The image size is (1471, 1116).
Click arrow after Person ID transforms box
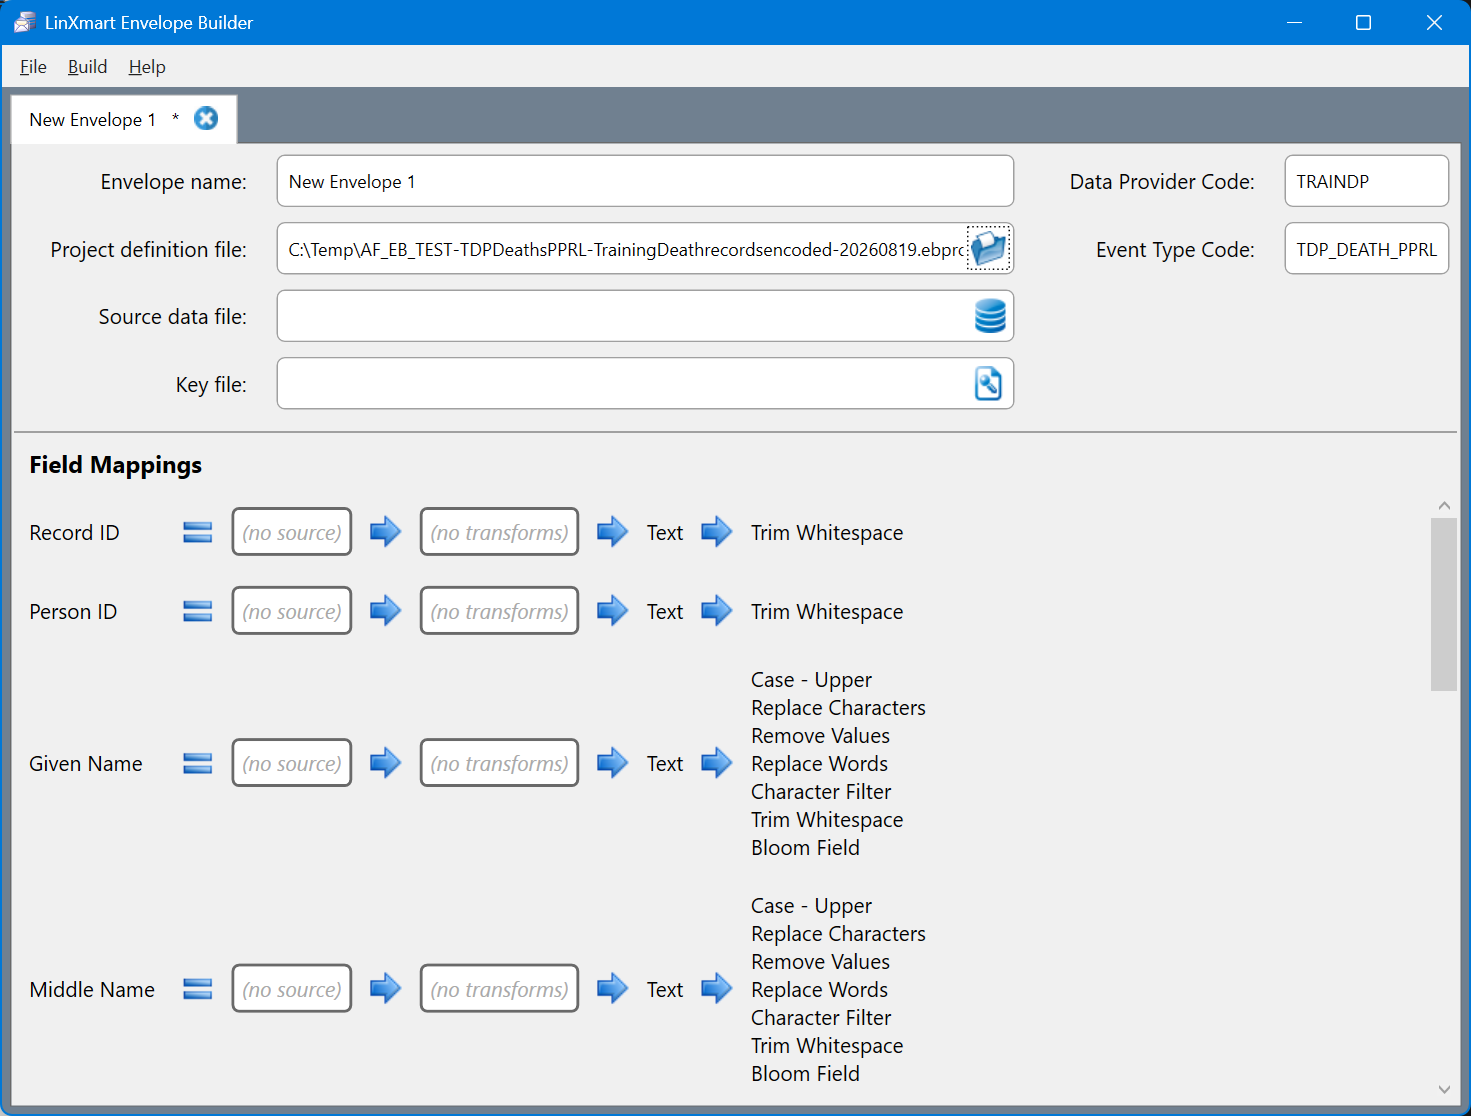point(613,611)
